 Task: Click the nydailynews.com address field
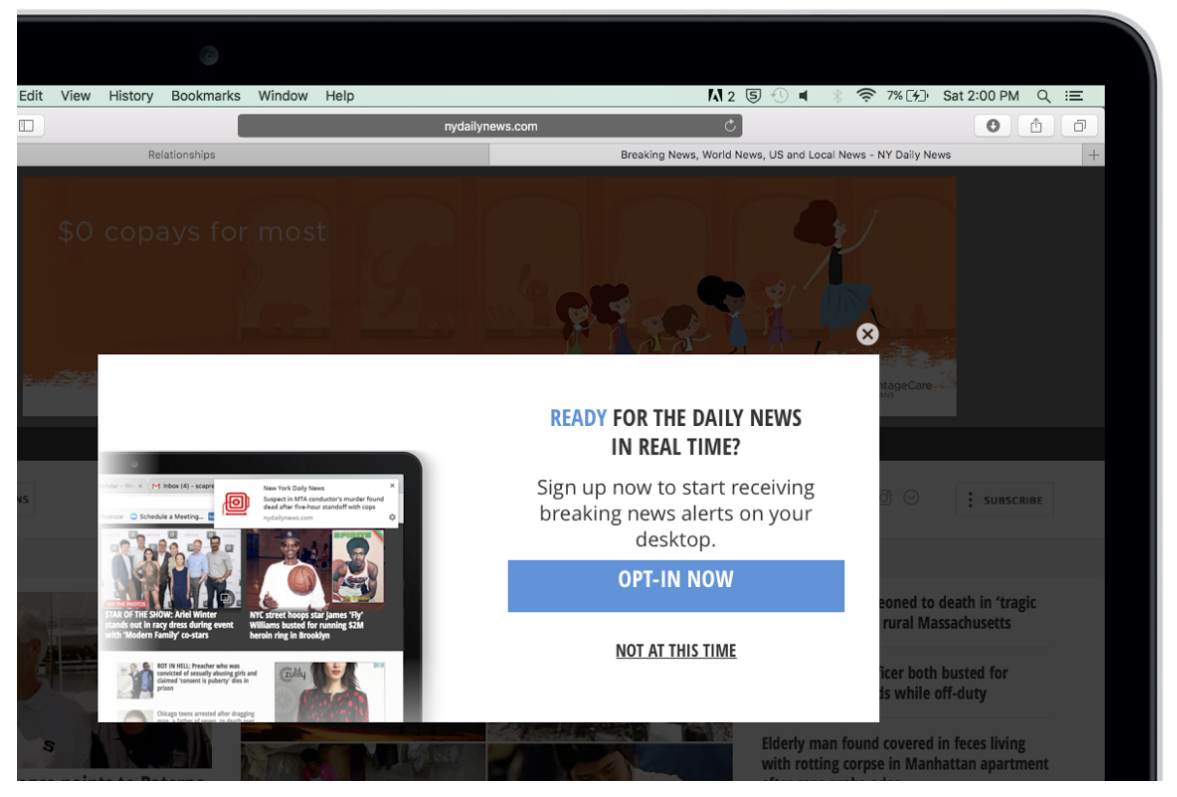490,126
